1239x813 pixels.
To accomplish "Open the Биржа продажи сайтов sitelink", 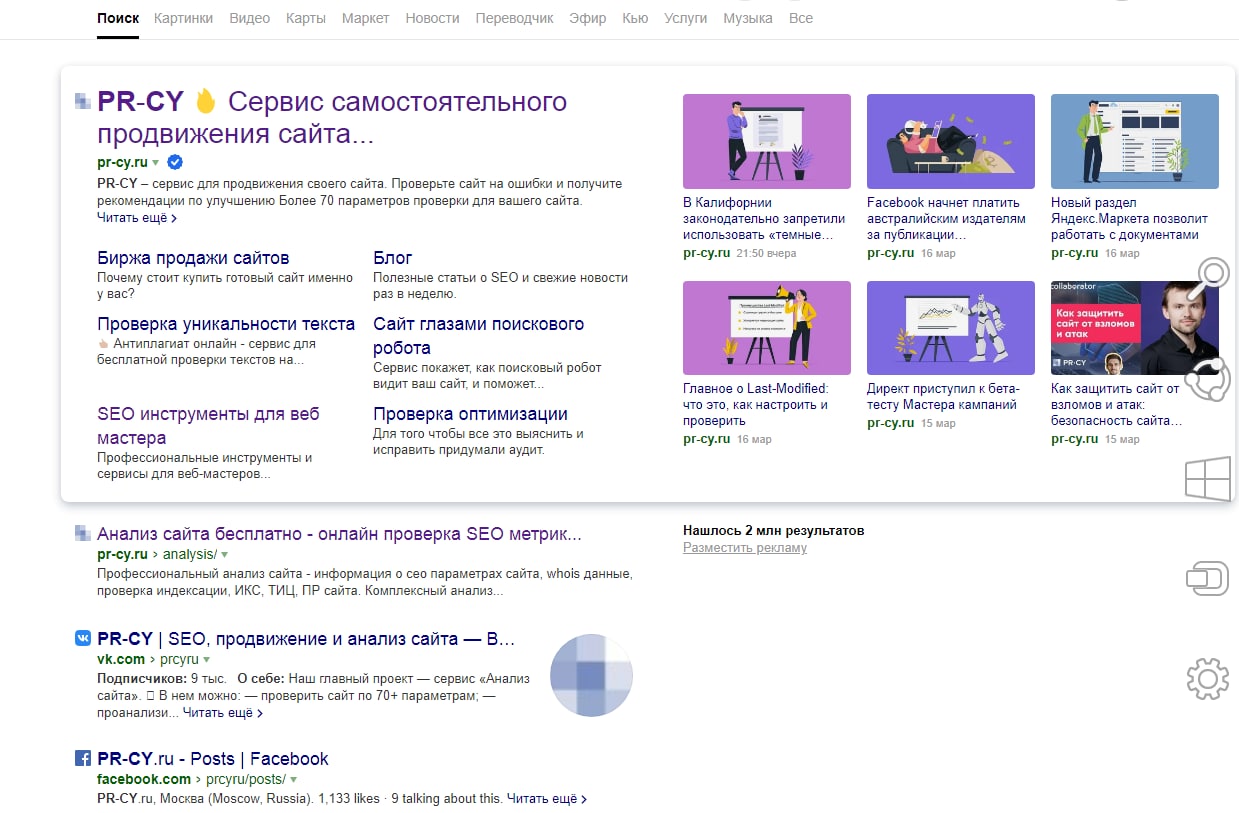I will click(193, 258).
